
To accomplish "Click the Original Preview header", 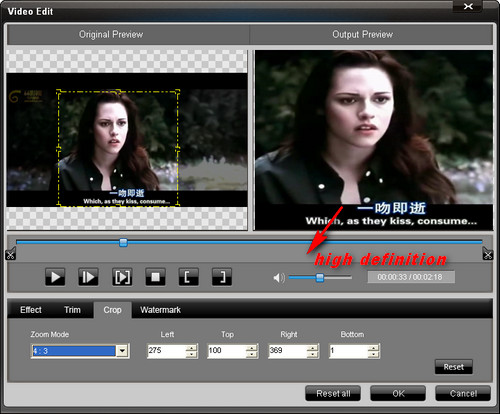I will (128, 35).
